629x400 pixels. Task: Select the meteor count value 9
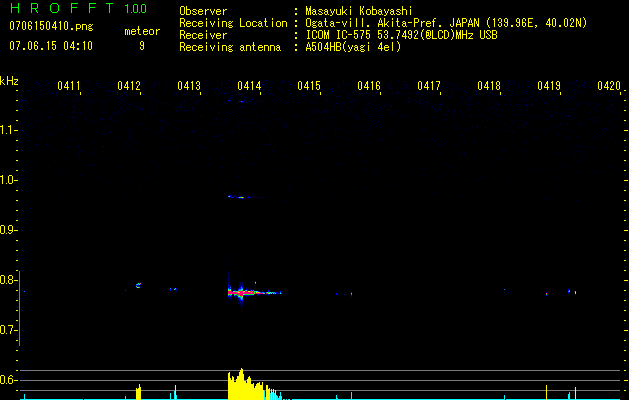[142, 46]
